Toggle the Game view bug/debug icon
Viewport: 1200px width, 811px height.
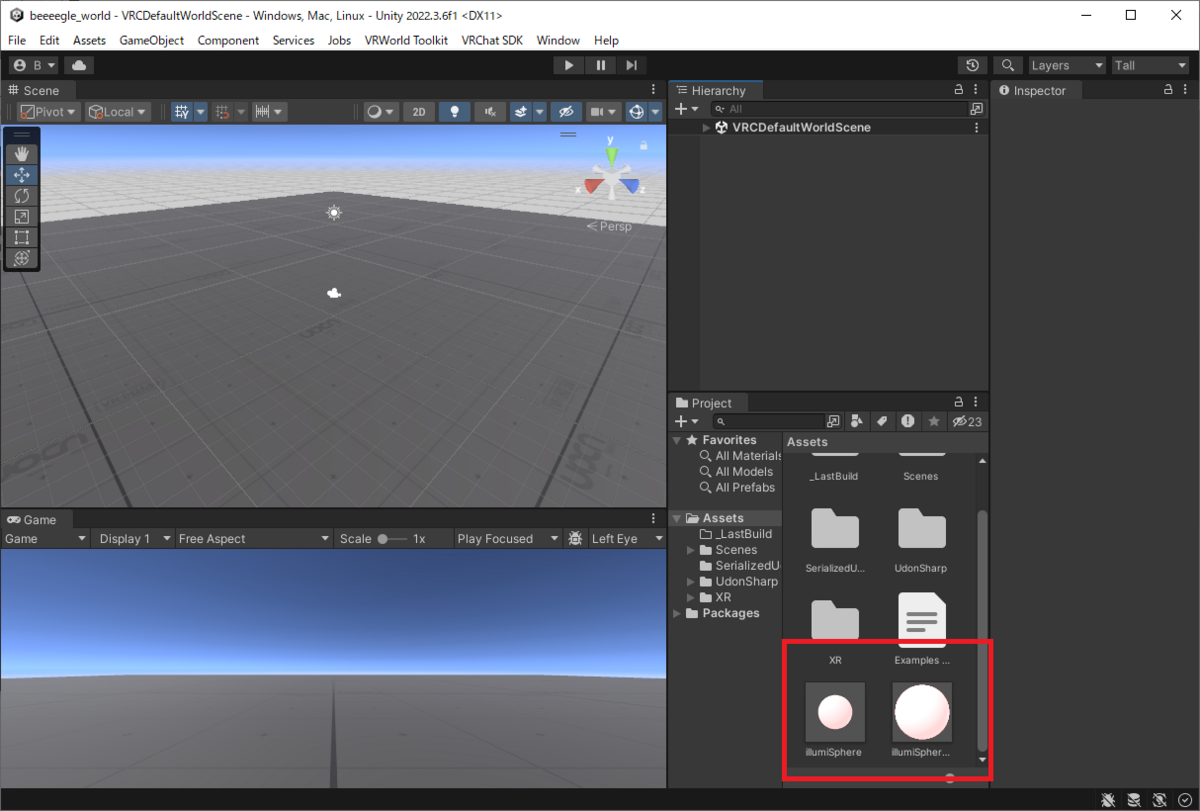coord(575,538)
